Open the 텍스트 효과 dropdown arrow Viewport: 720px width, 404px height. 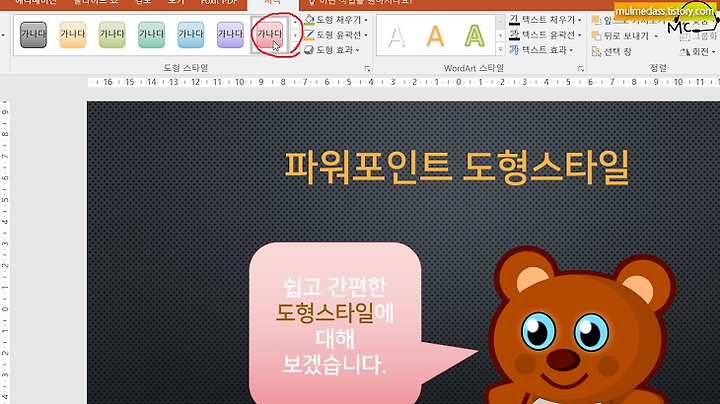[571, 50]
